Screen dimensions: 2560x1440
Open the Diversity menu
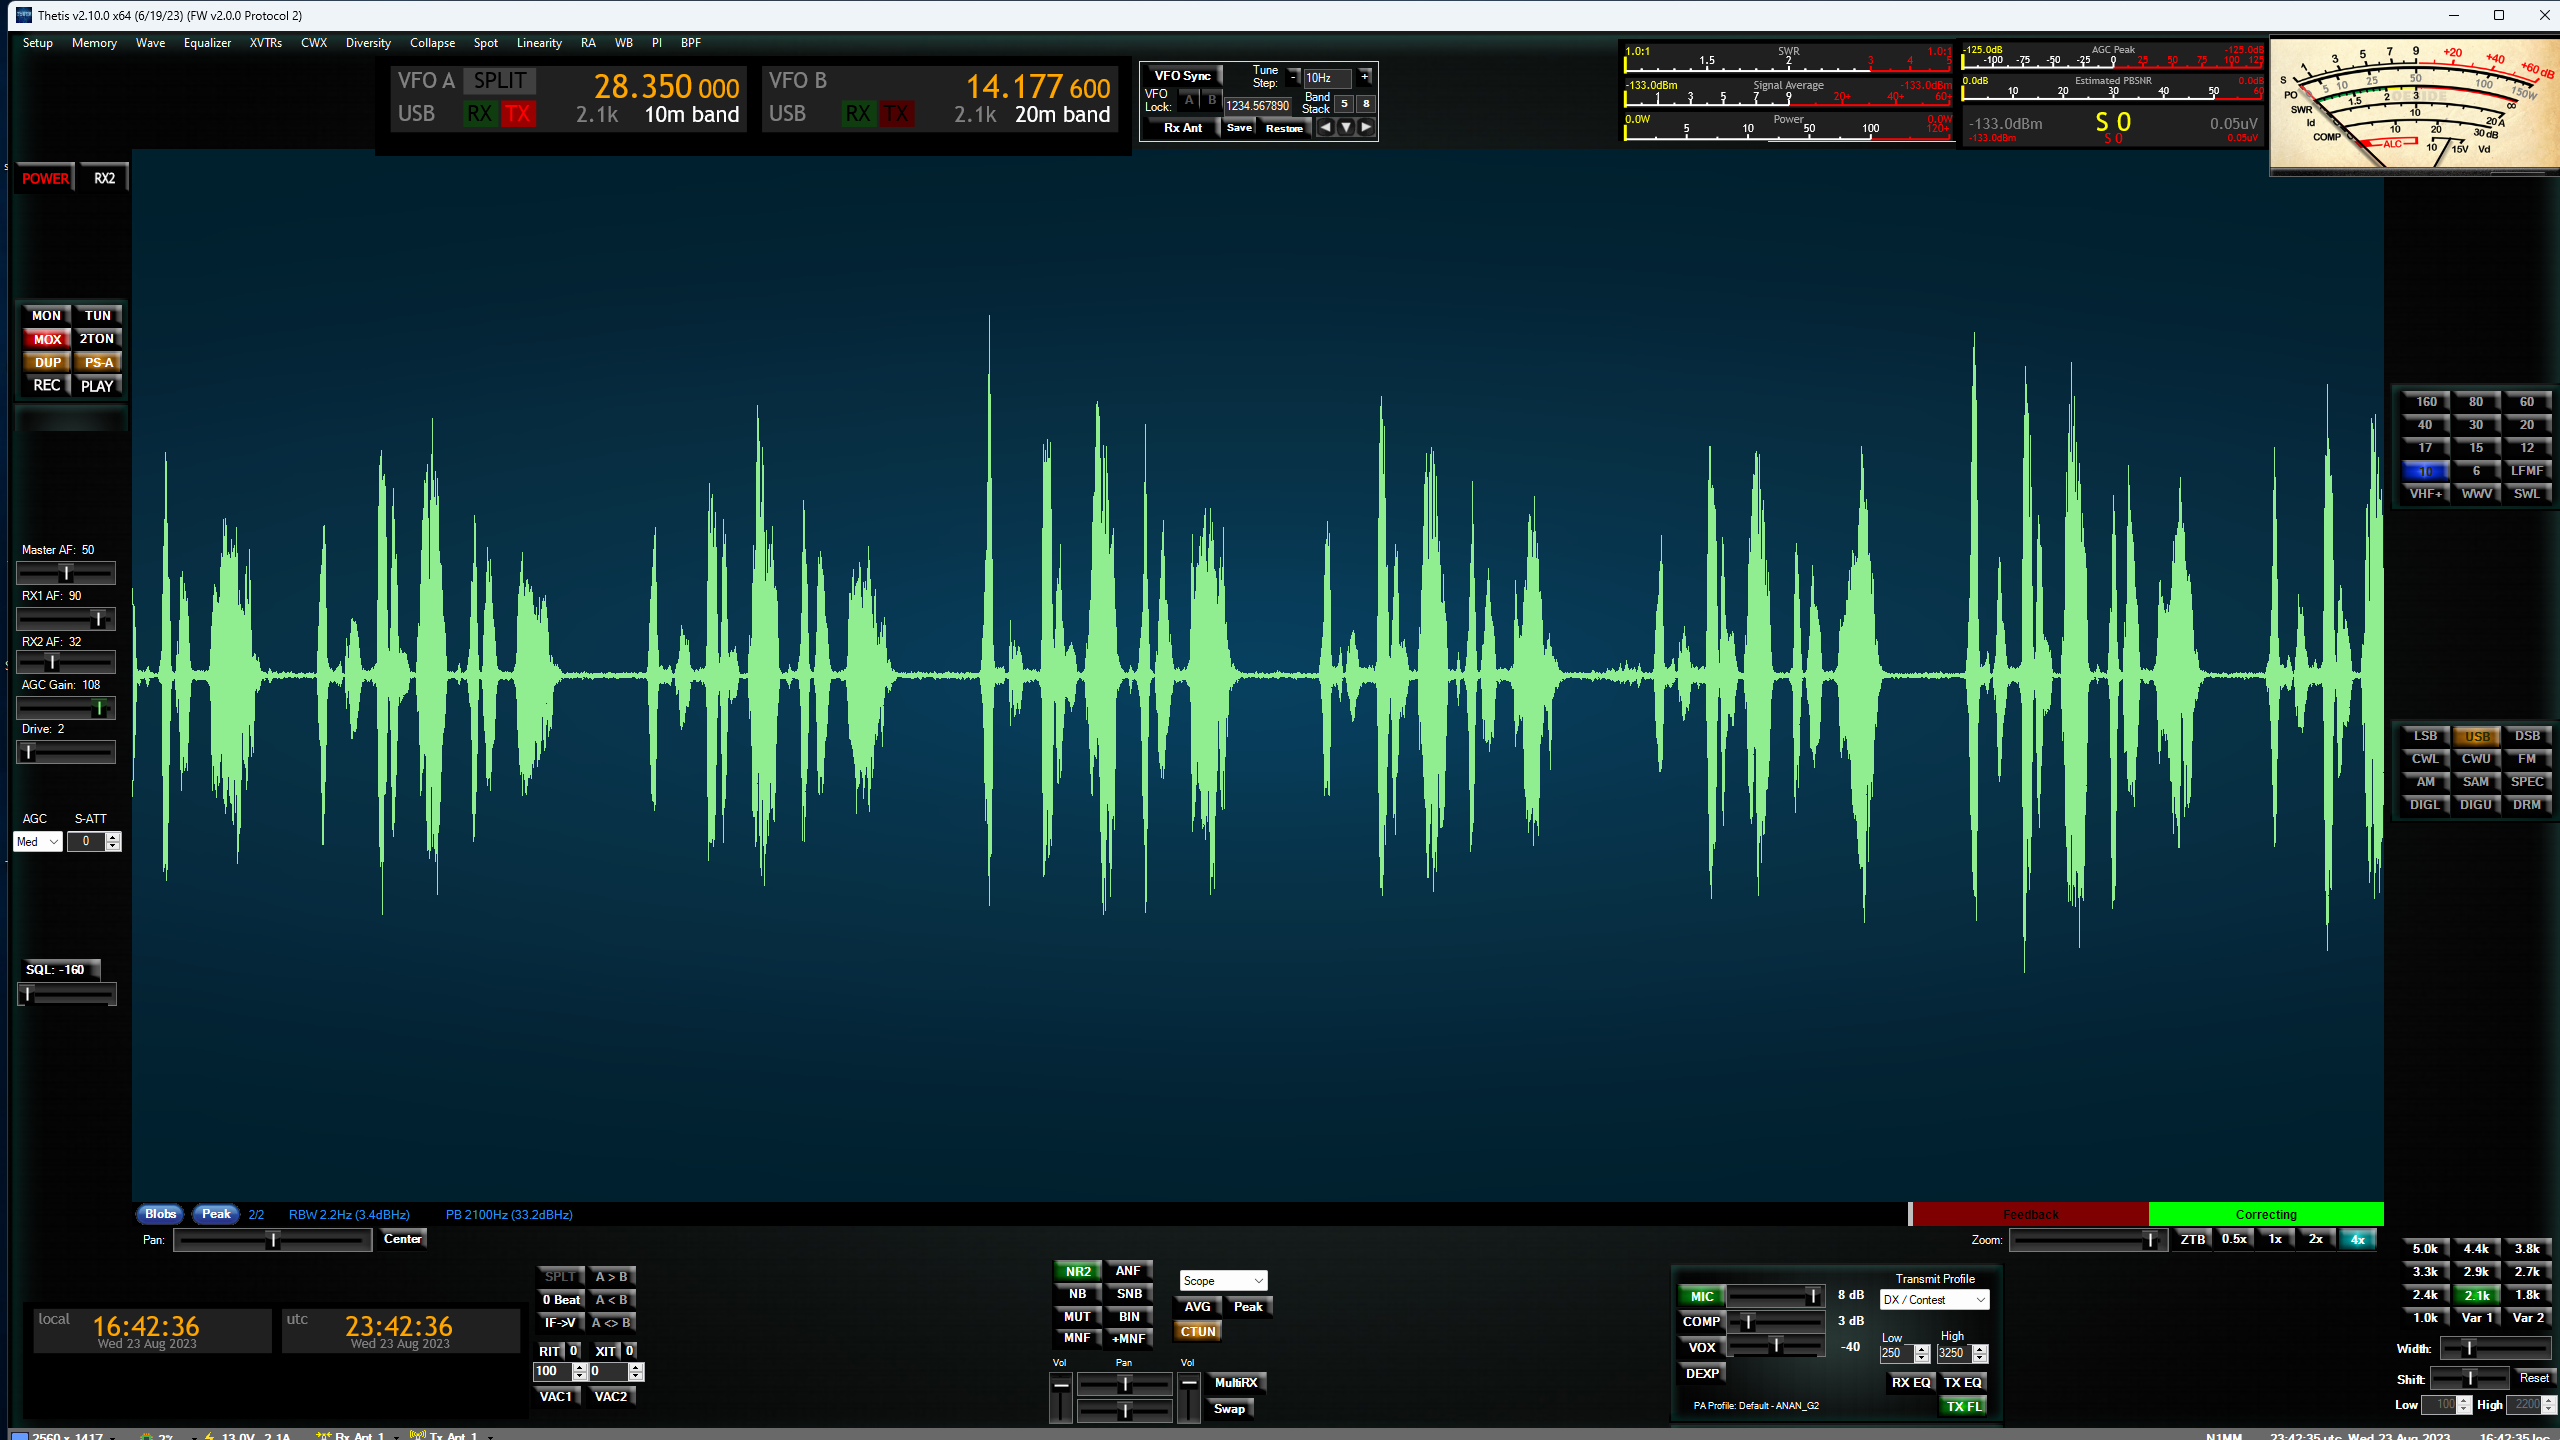click(x=368, y=43)
